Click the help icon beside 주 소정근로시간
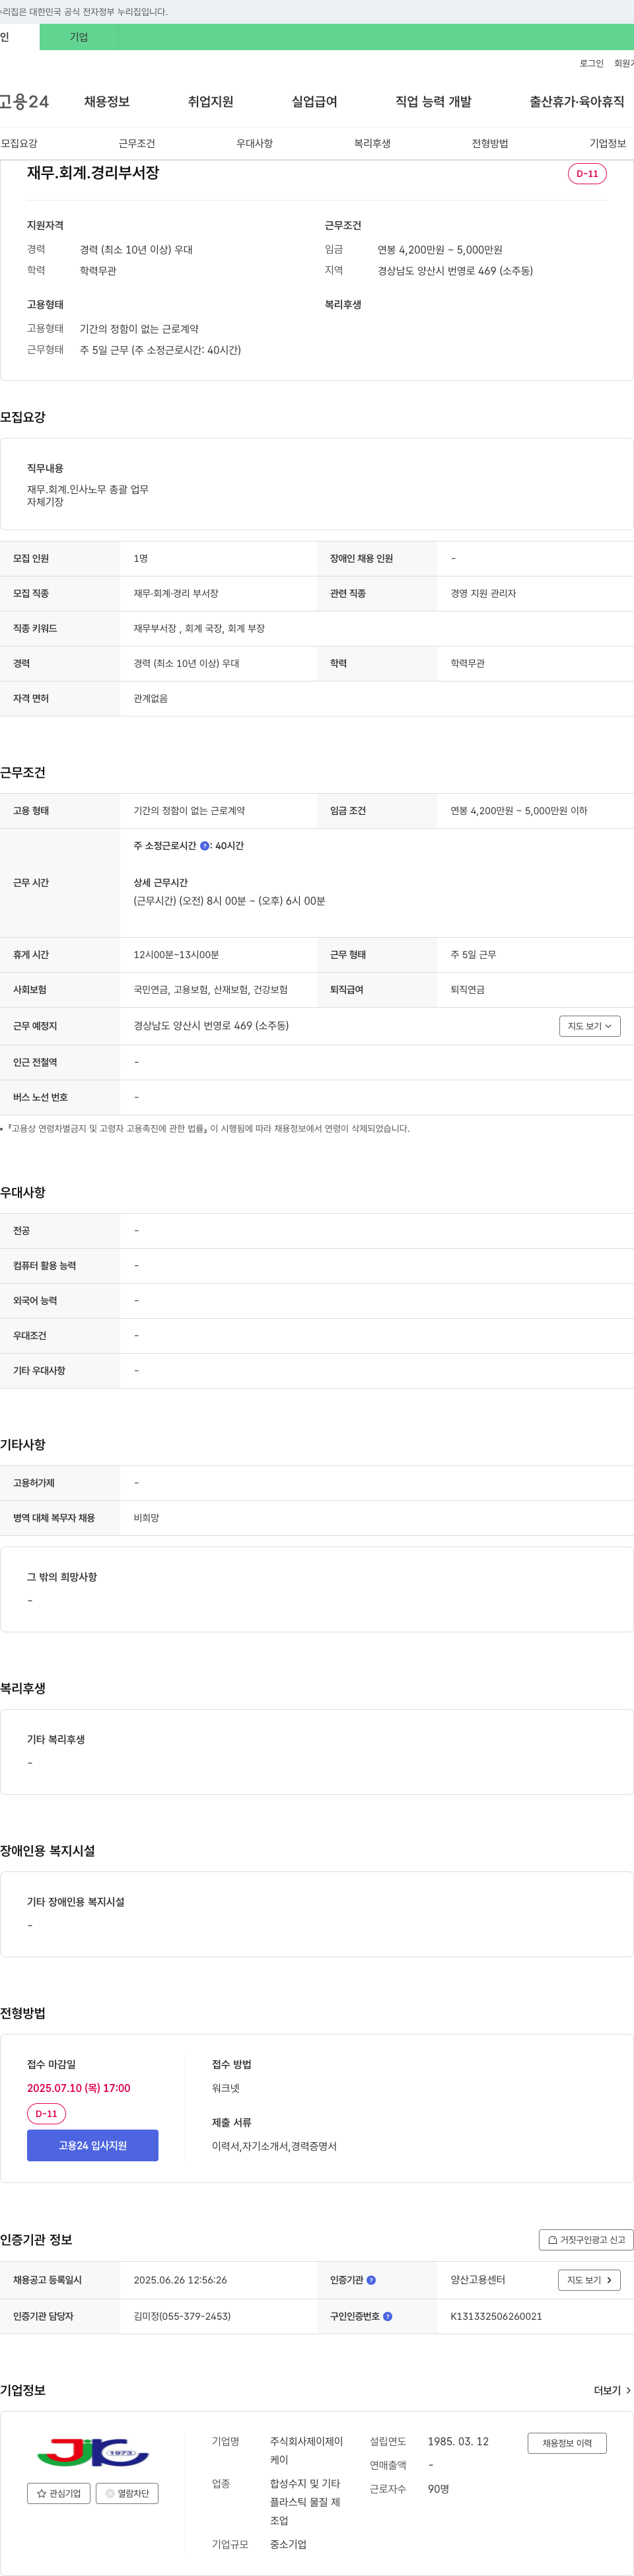The height and width of the screenshot is (2576, 634). (x=205, y=846)
